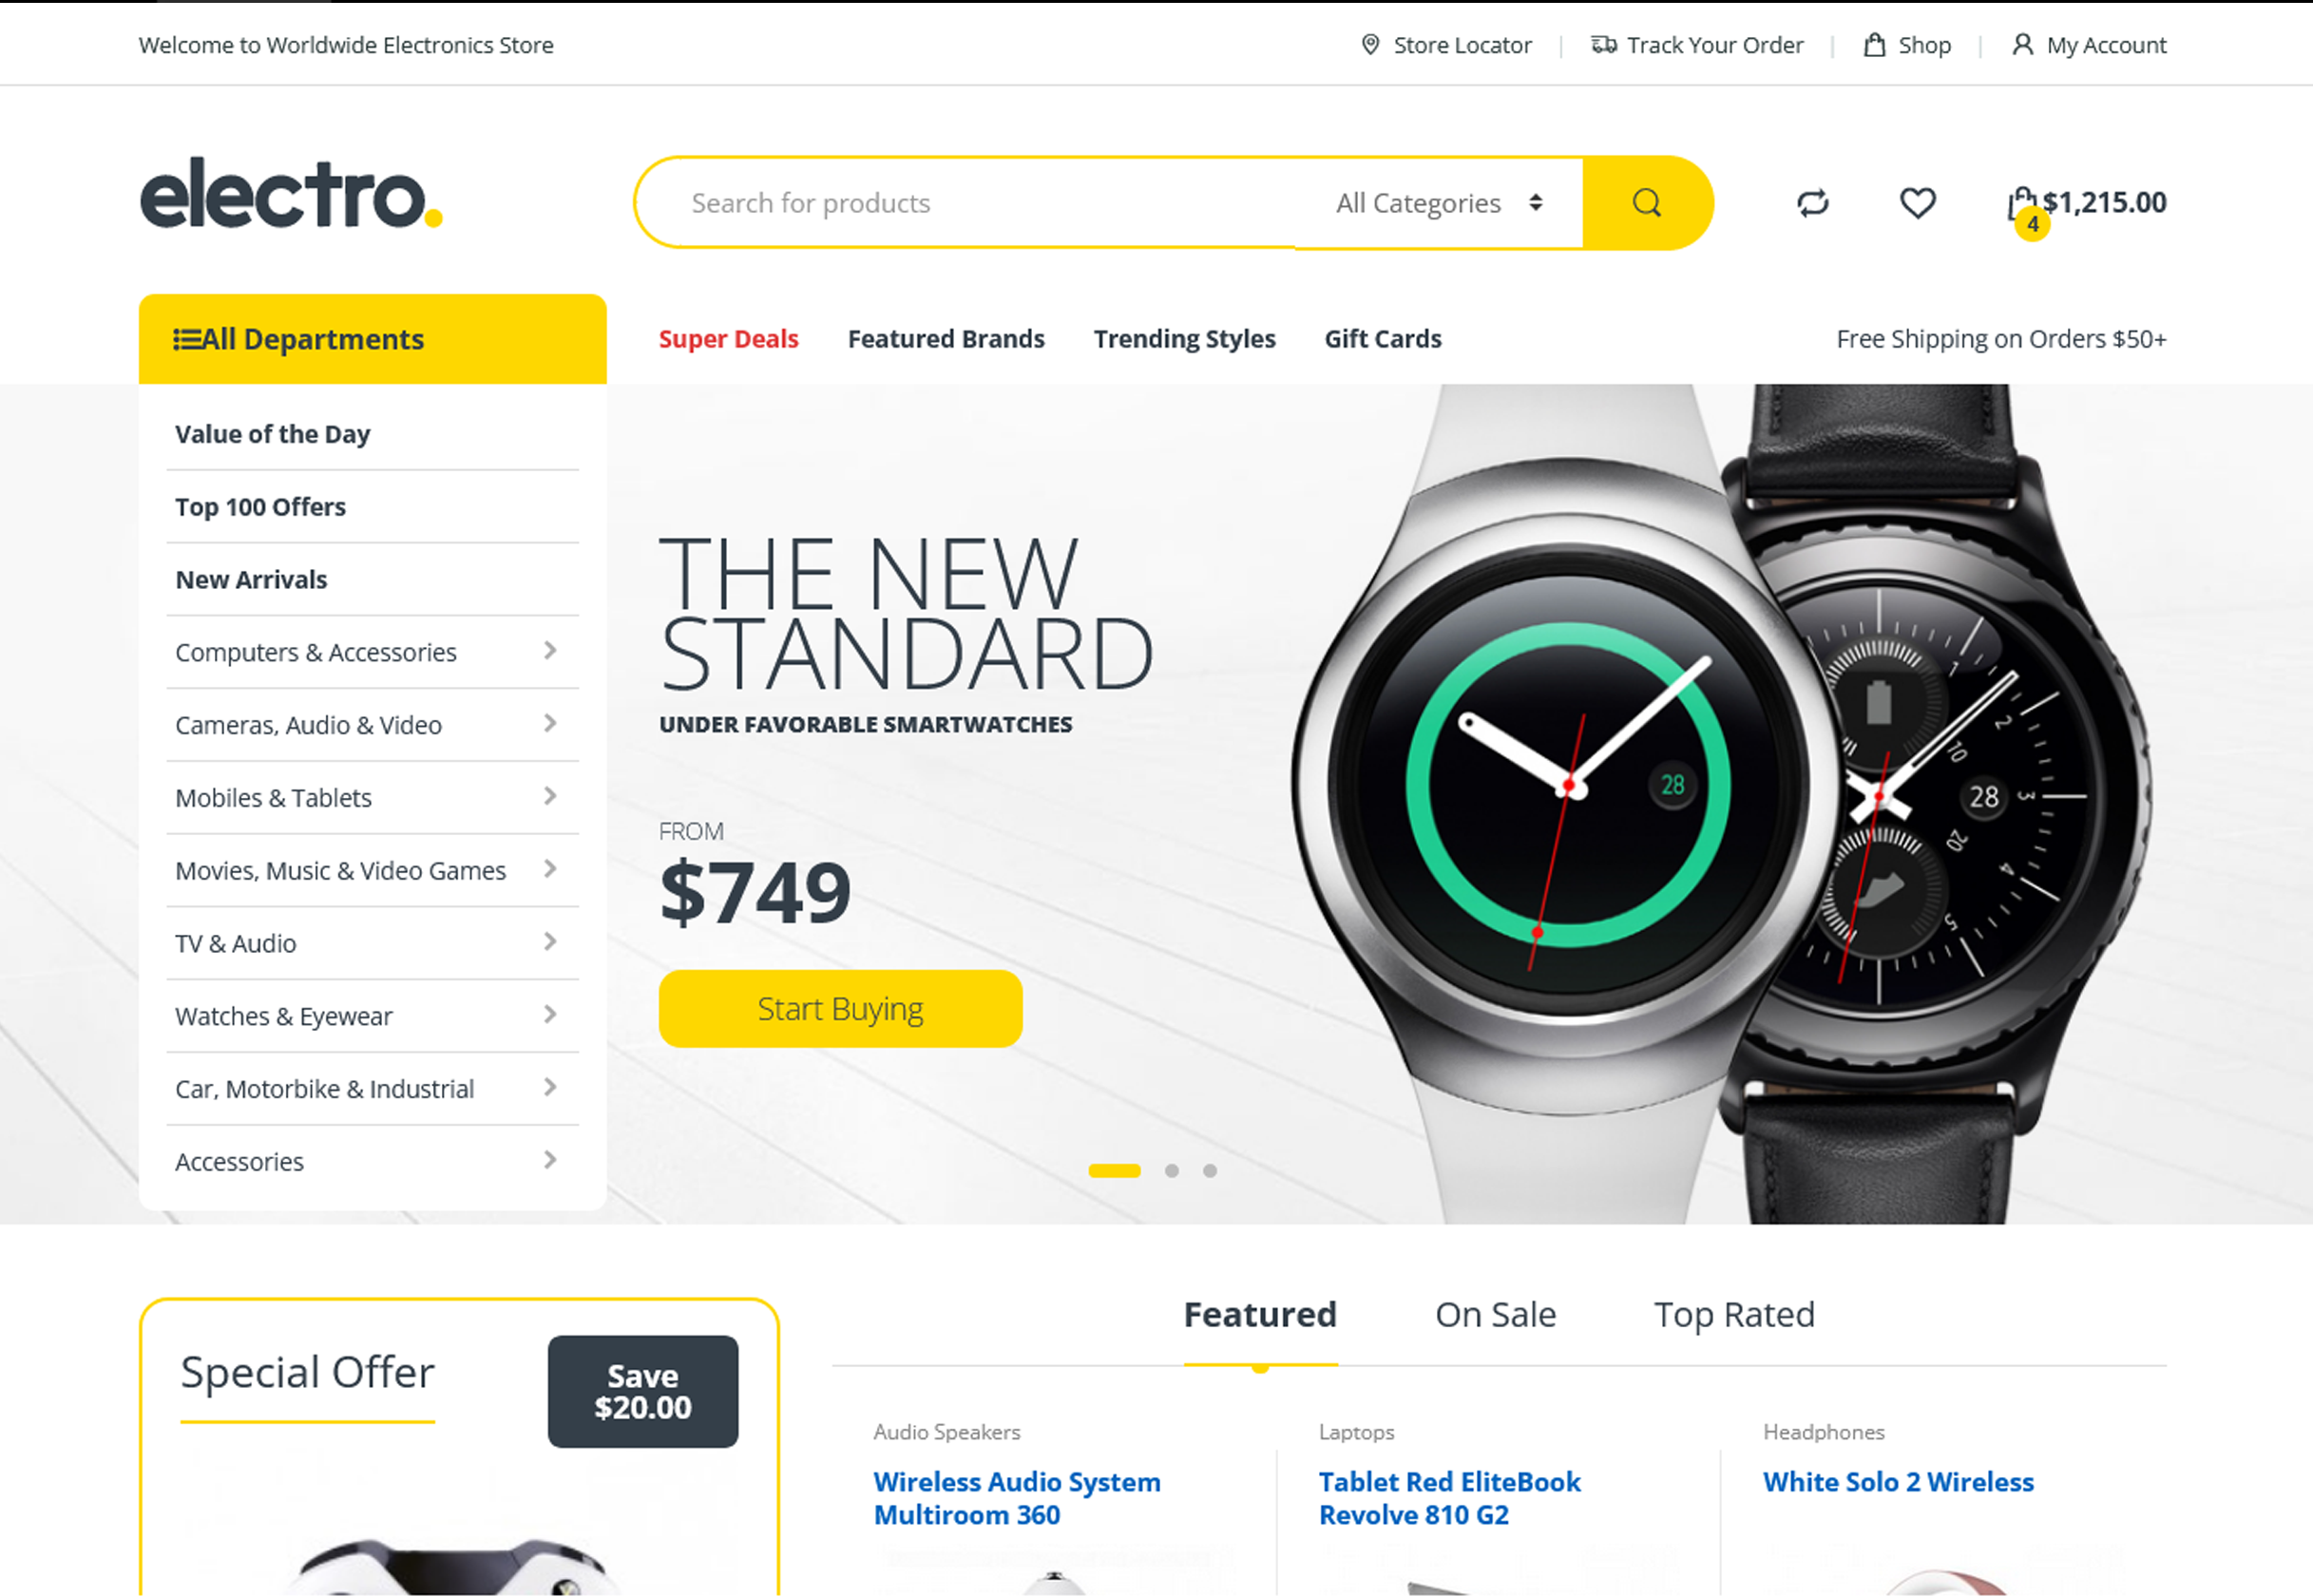
Task: Expand Computers & Accessories chevron
Action: (549, 651)
